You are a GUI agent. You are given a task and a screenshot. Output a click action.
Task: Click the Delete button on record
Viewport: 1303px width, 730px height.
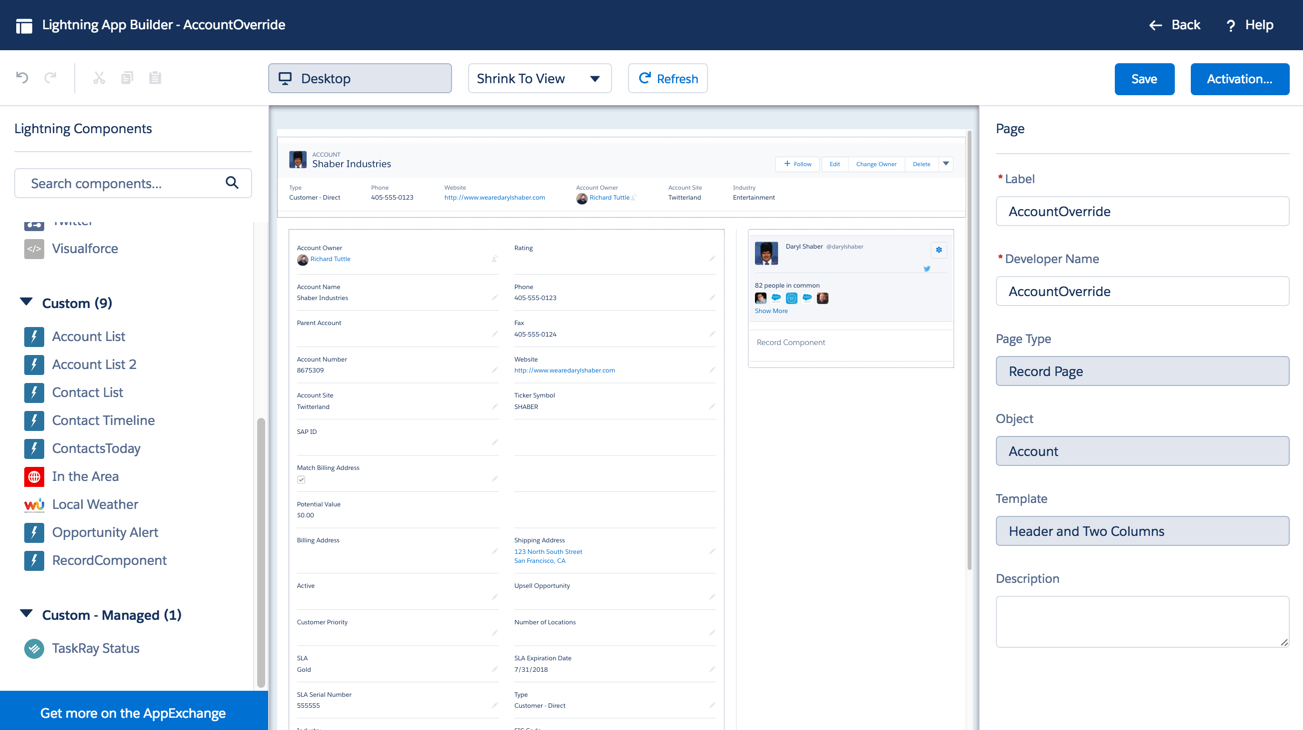(921, 164)
